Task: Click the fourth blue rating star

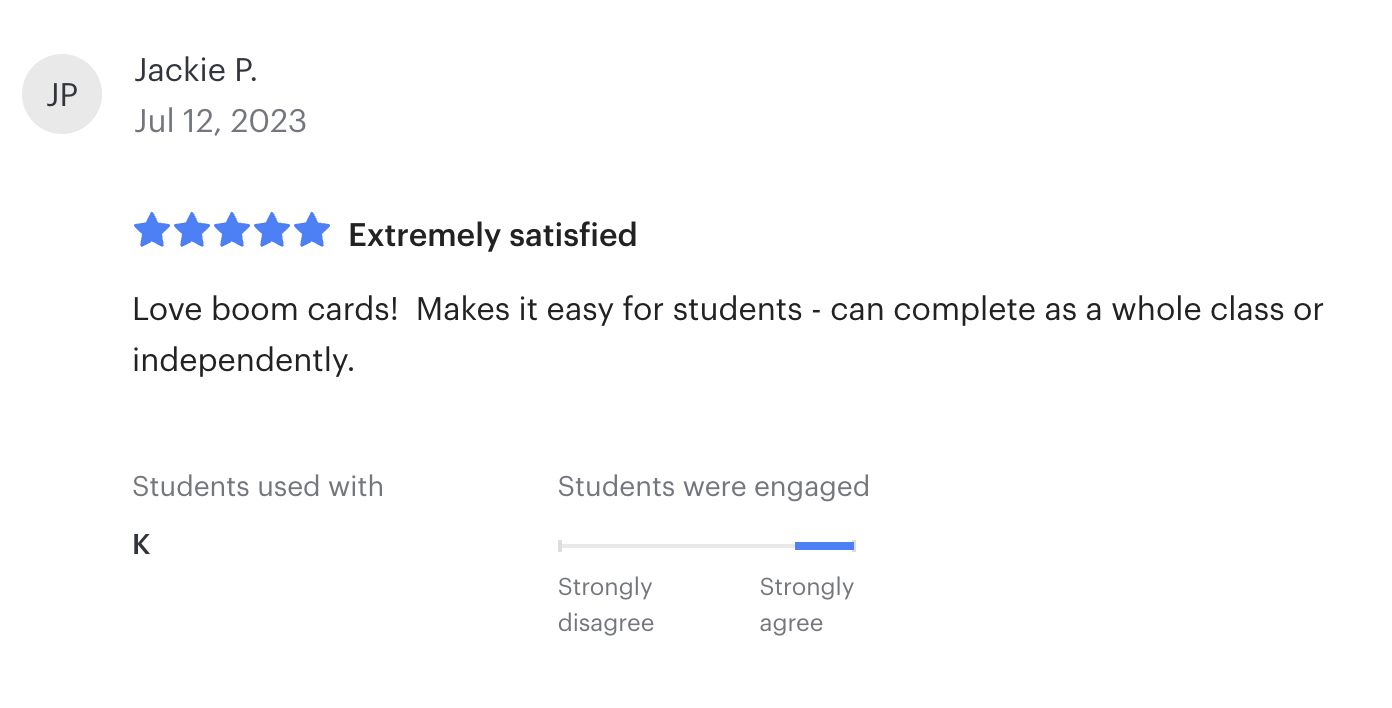Action: pos(272,231)
